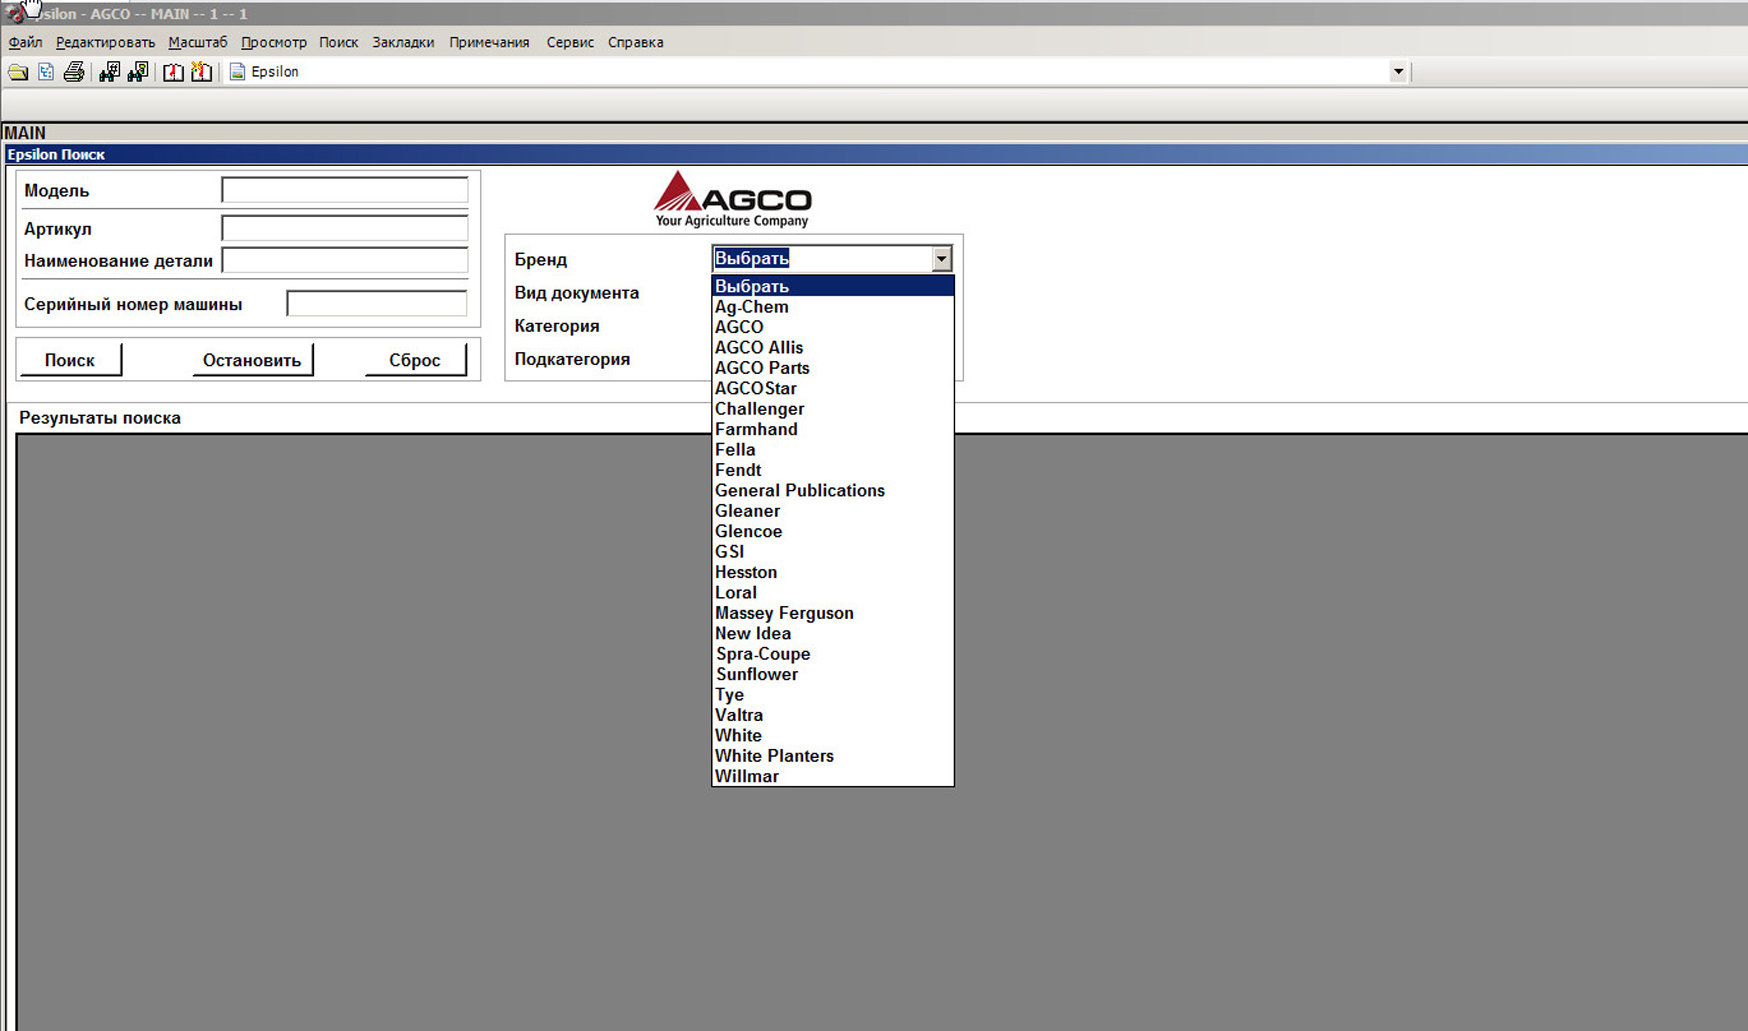The height and width of the screenshot is (1031, 1748).
Task: Choose Fendt in the brand list
Action: 738,470
